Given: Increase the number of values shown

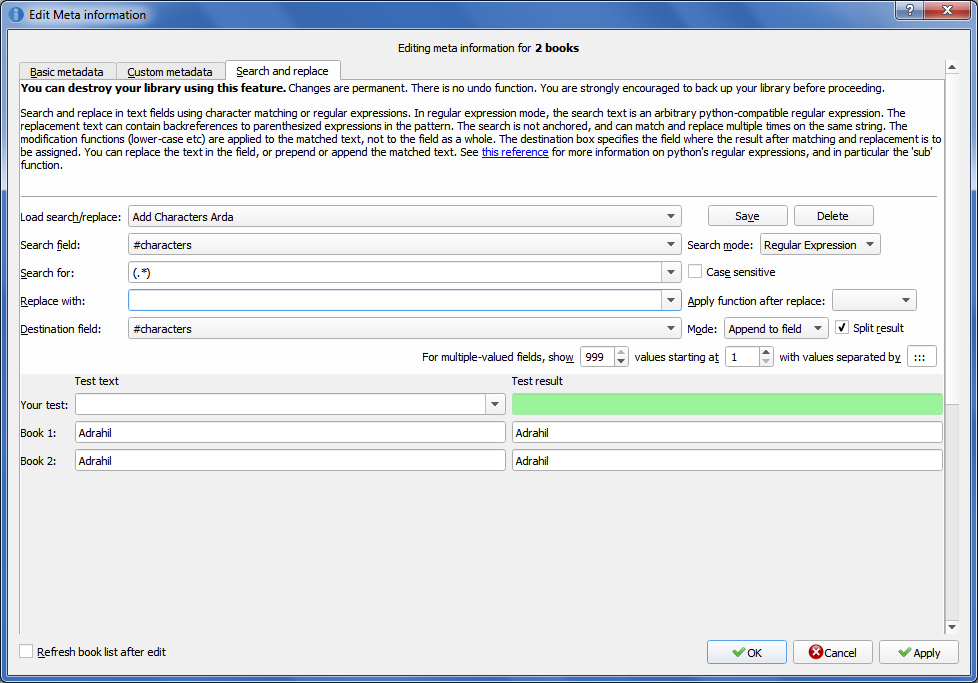Looking at the screenshot, I should tap(621, 352).
